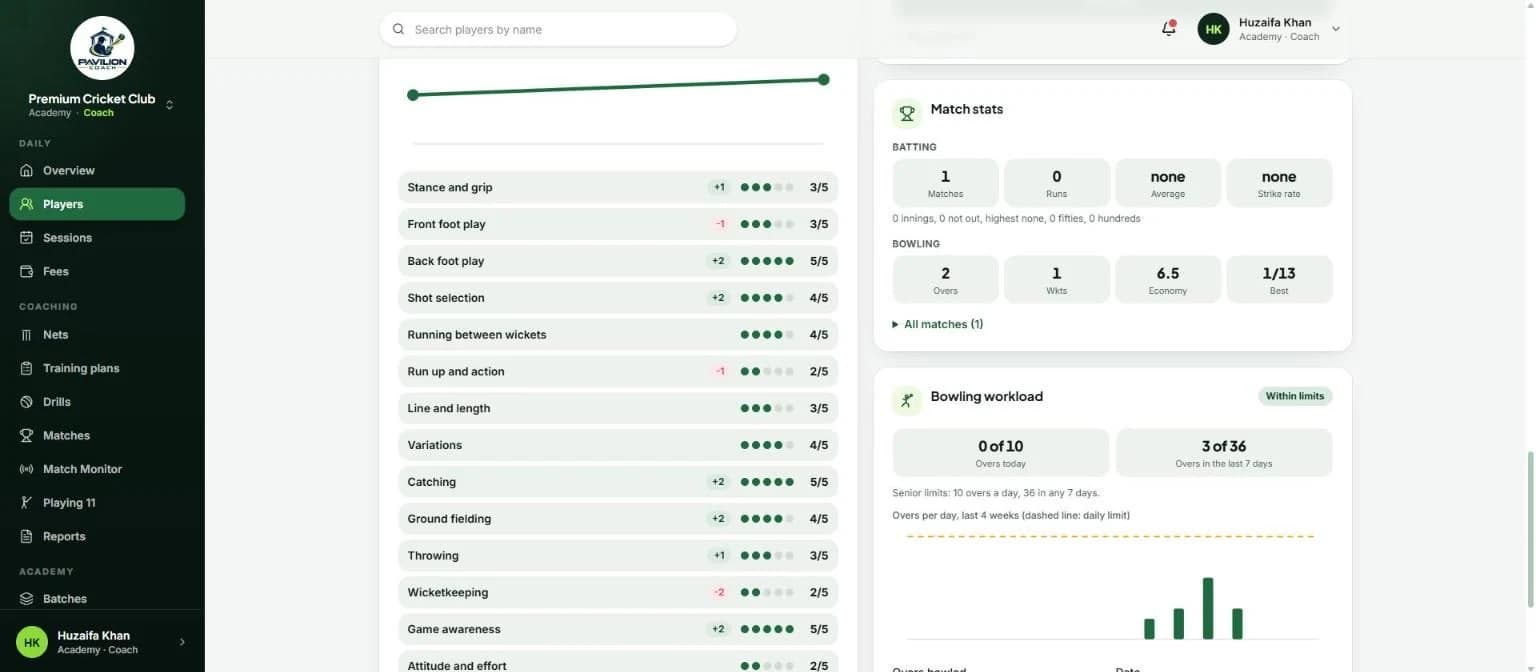Open the Huzaifa Khan account dropdown

coord(1335,29)
